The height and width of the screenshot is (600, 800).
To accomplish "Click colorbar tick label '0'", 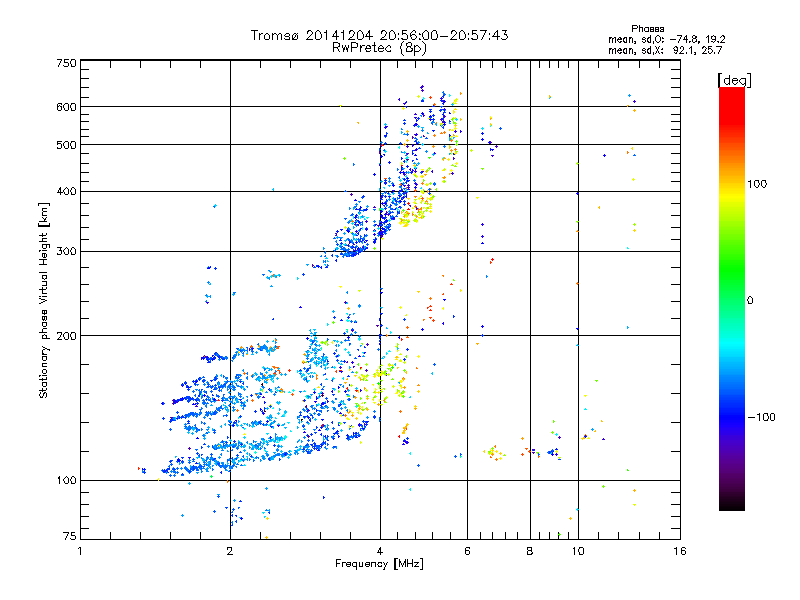I will (750, 301).
